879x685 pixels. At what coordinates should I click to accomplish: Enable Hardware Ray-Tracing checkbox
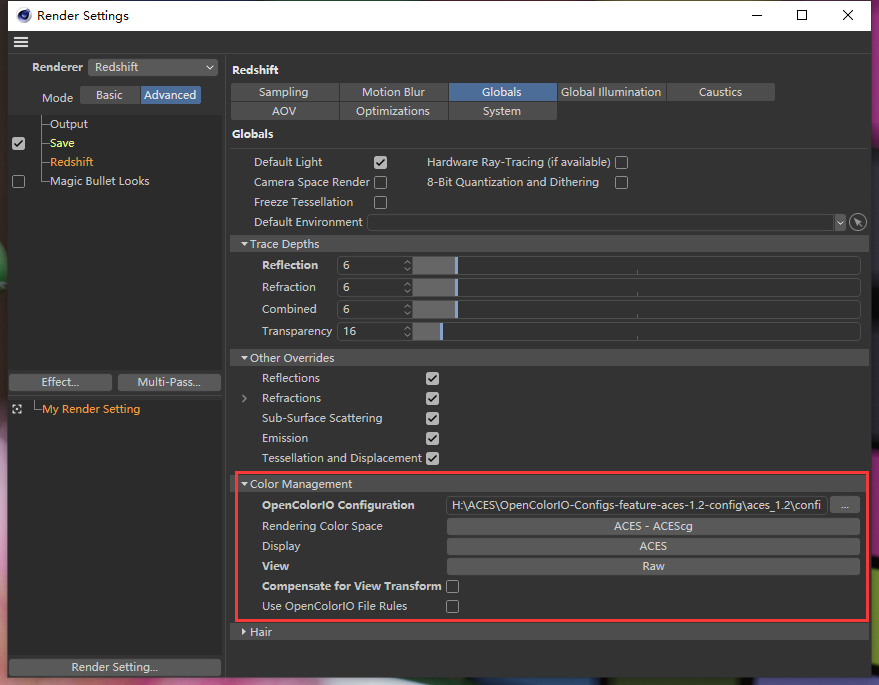(621, 163)
